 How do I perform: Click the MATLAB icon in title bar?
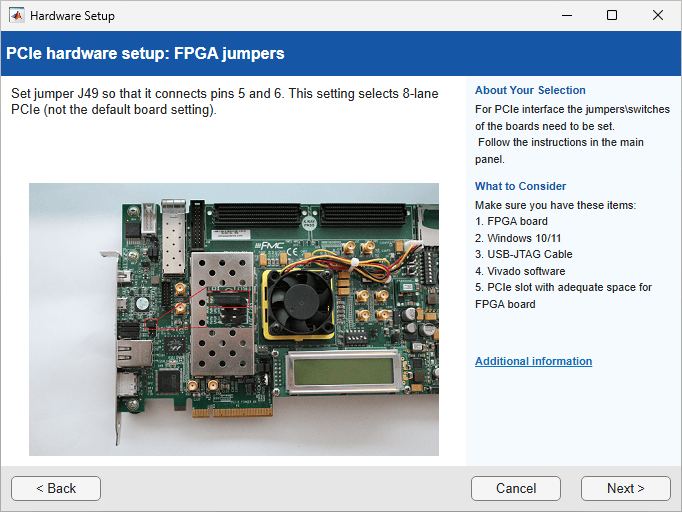[x=17, y=16]
